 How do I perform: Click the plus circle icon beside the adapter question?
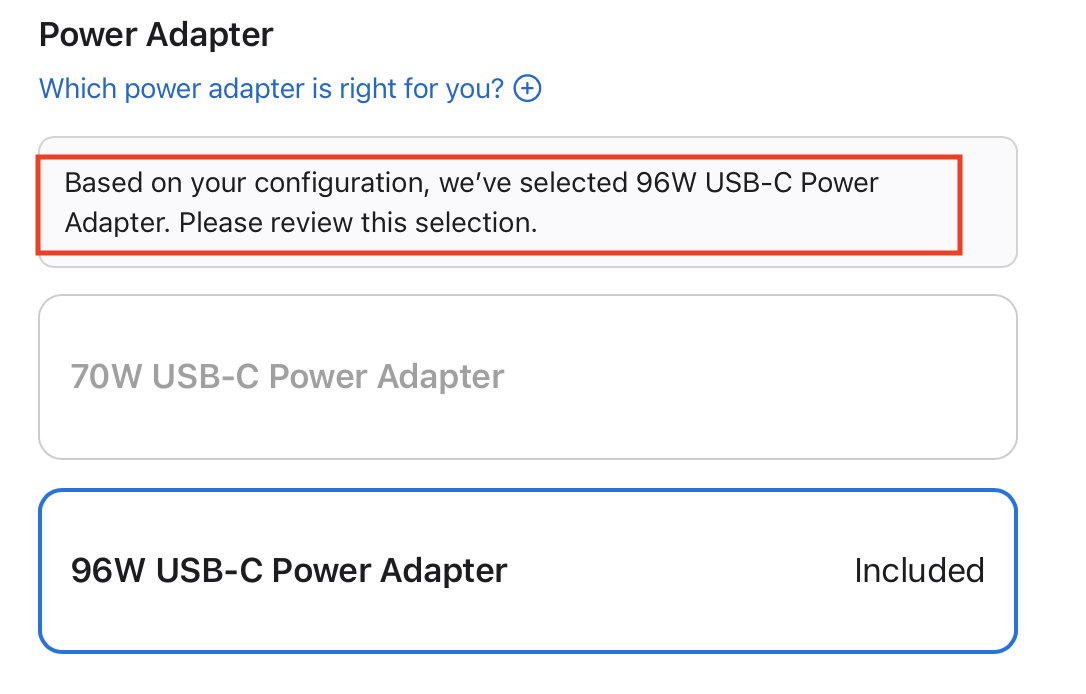point(527,89)
